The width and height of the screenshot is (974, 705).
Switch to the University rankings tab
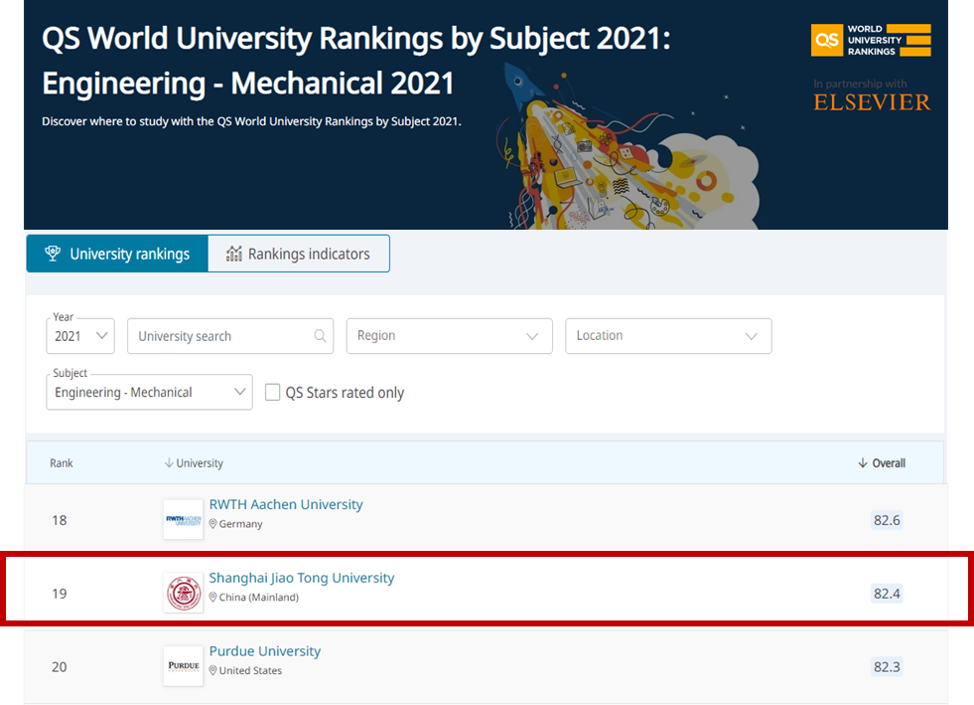pos(117,254)
